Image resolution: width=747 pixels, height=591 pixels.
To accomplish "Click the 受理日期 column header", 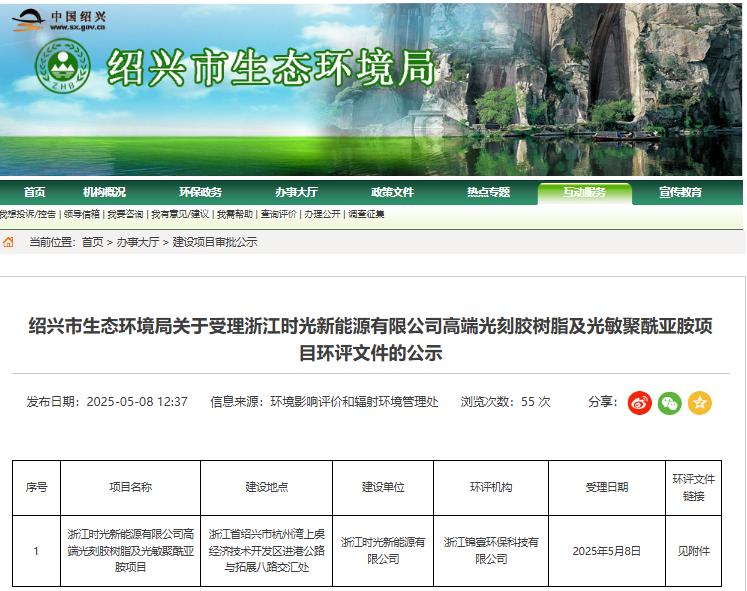I will [607, 487].
